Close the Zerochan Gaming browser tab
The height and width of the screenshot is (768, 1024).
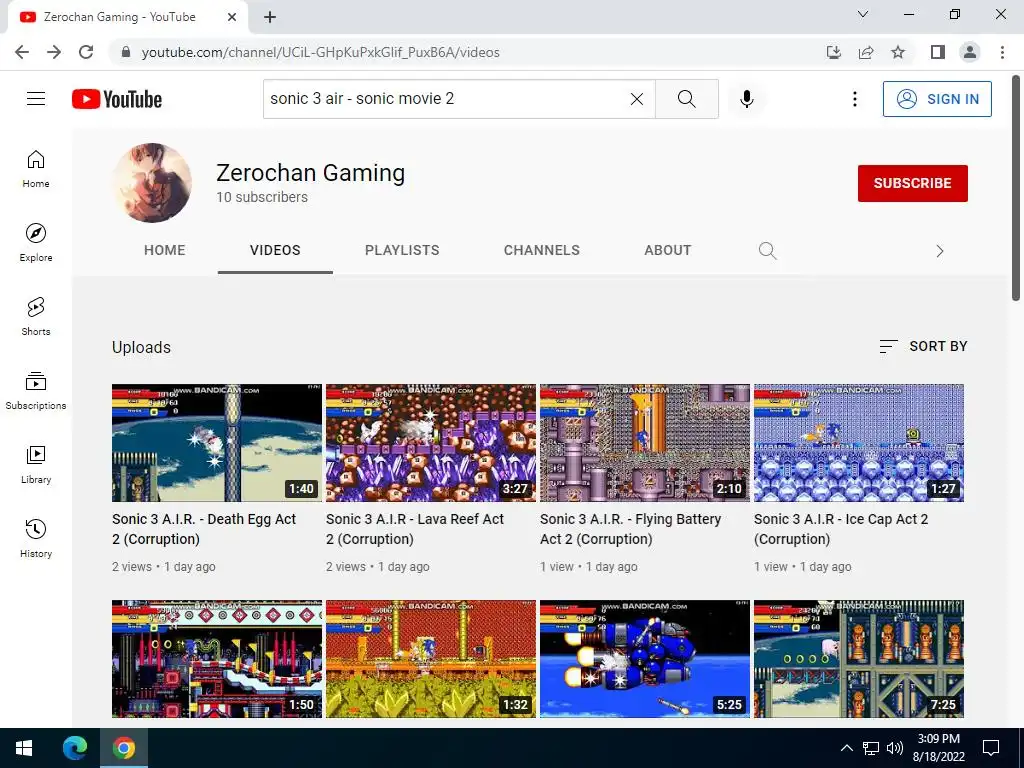coord(232,17)
